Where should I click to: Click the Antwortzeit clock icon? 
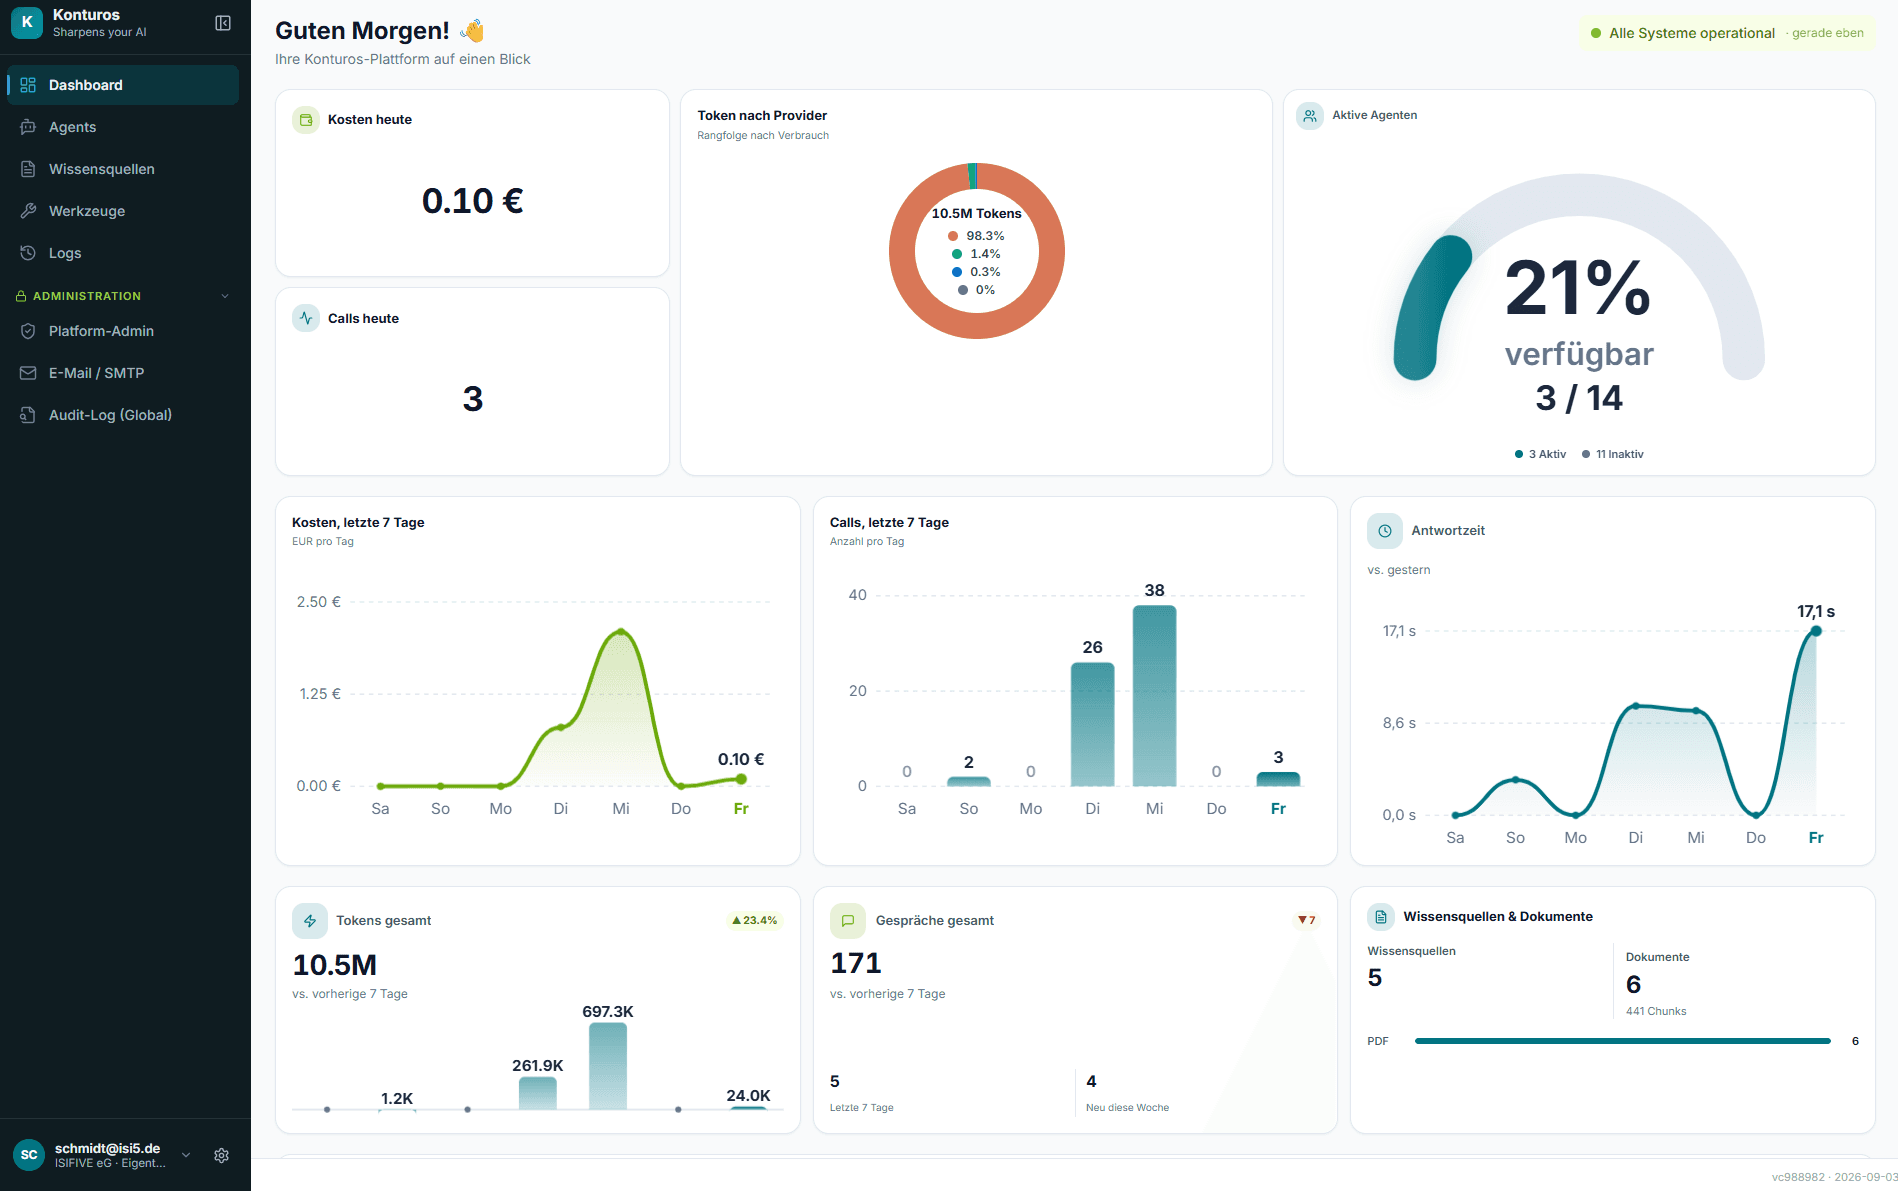pos(1385,531)
